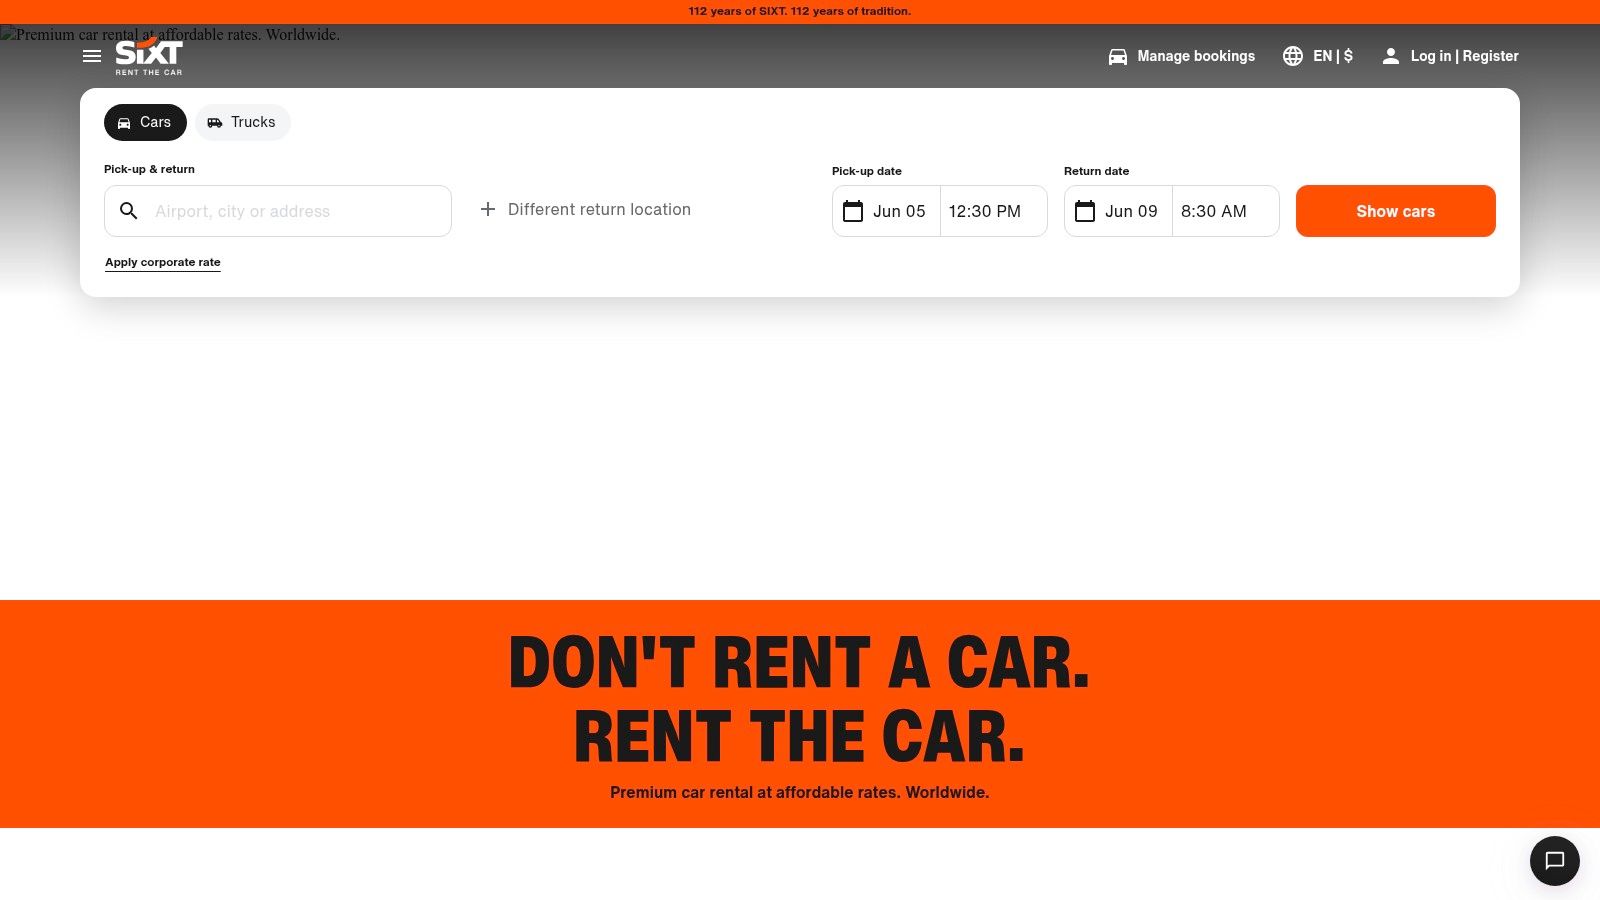The height and width of the screenshot is (900, 1600).
Task: Switch to the Trucks tab
Action: (242, 122)
